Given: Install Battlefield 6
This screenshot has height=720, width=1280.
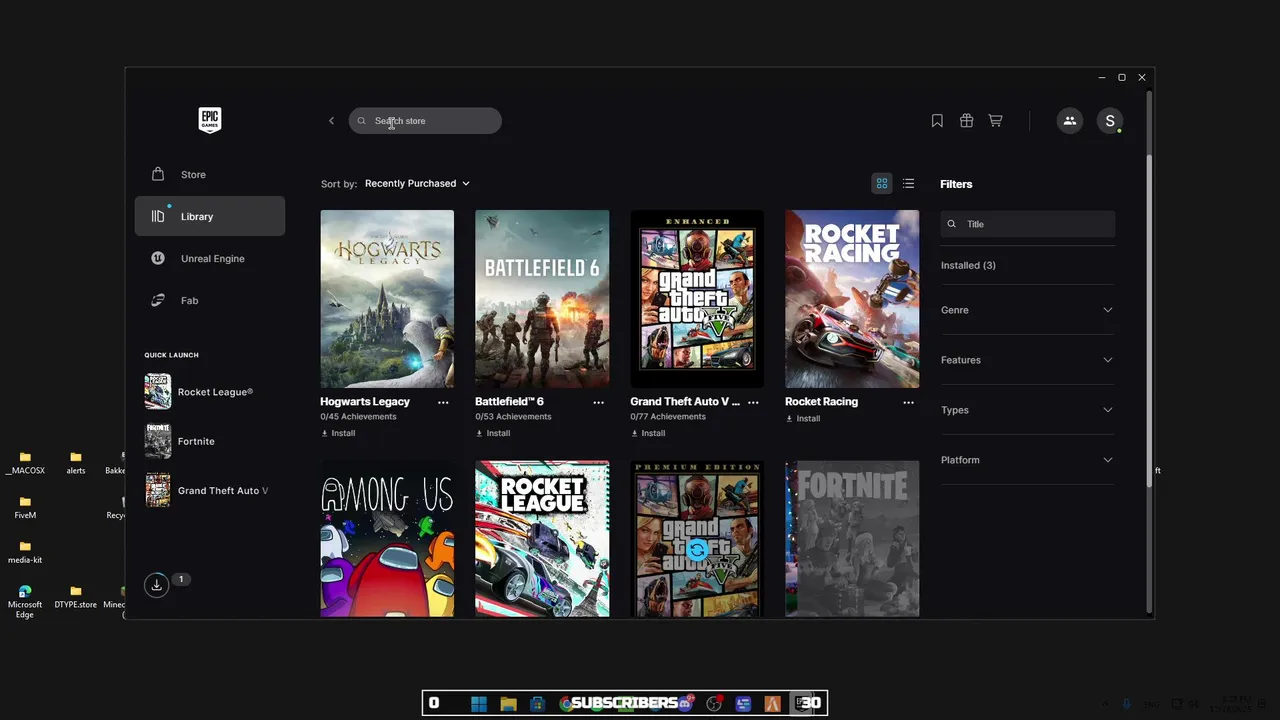Looking at the screenshot, I should tap(493, 433).
